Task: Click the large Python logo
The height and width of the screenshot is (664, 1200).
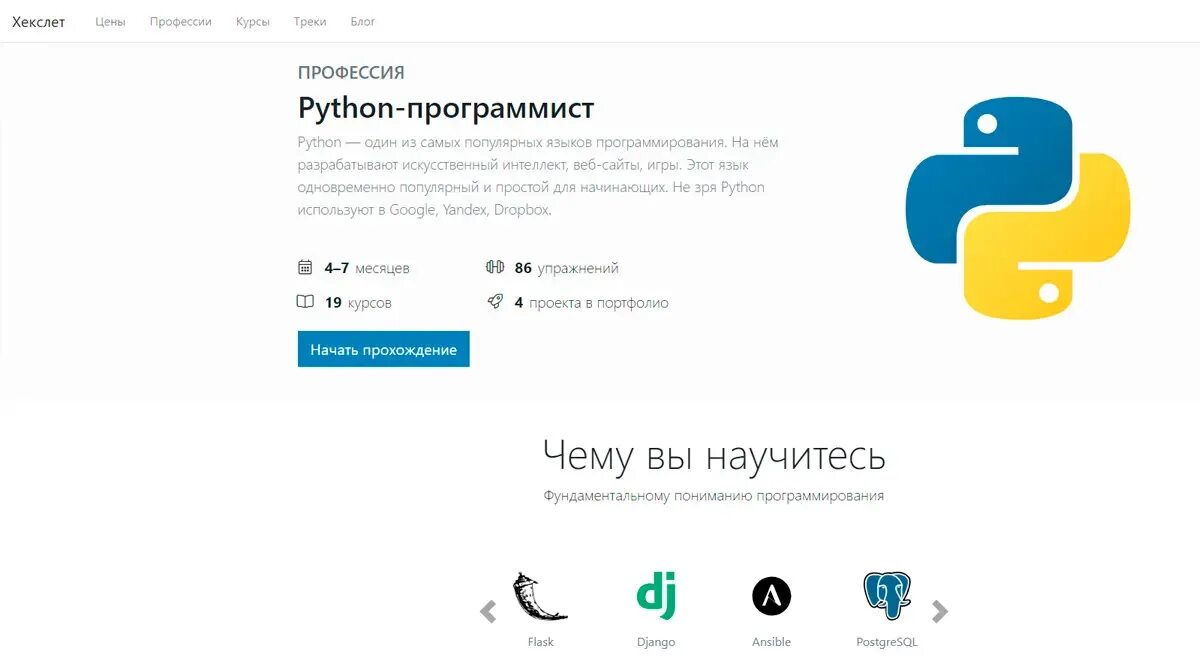Action: (1017, 208)
